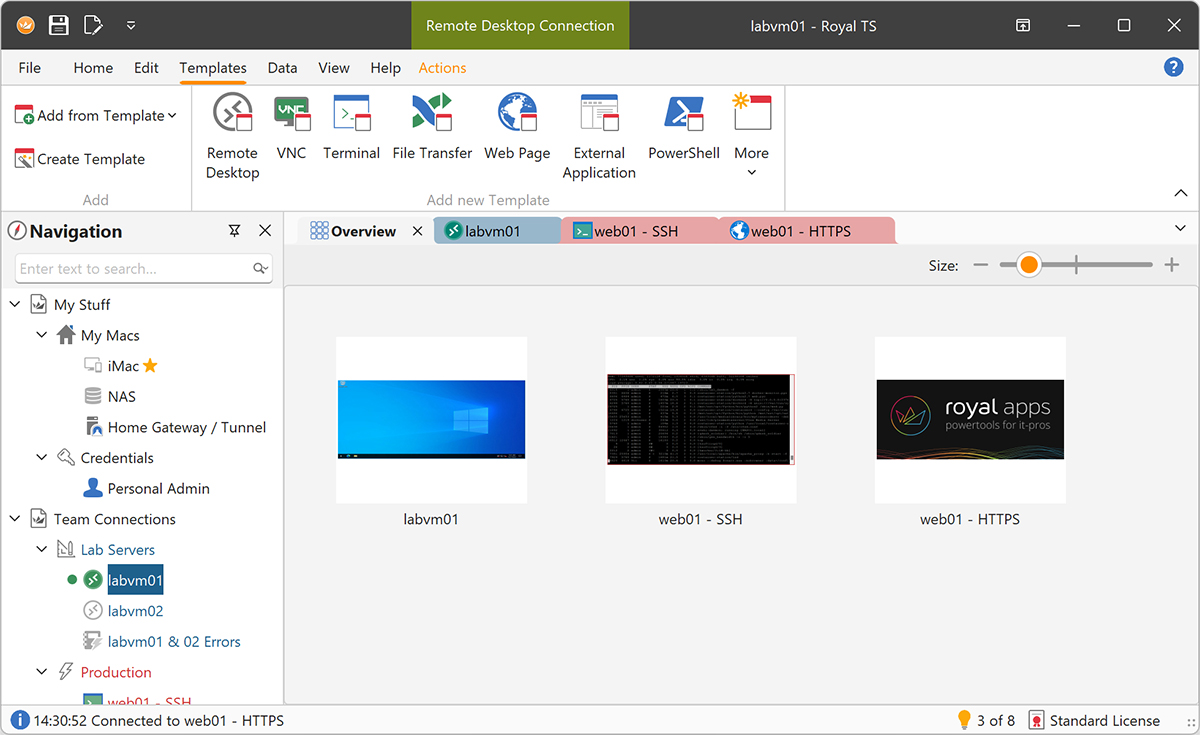The width and height of the screenshot is (1200, 735).
Task: Add a new Terminal template
Action: (351, 113)
